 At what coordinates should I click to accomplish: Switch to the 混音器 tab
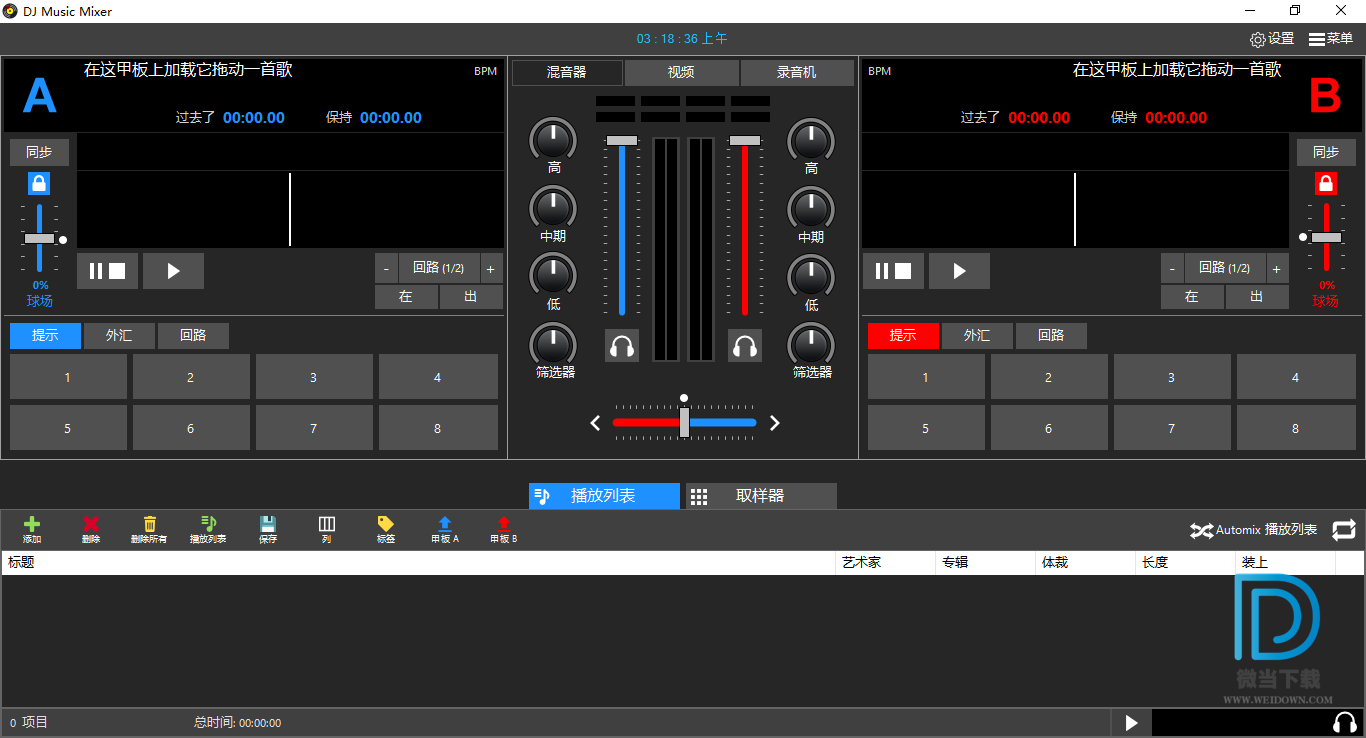pyautogui.click(x=567, y=72)
